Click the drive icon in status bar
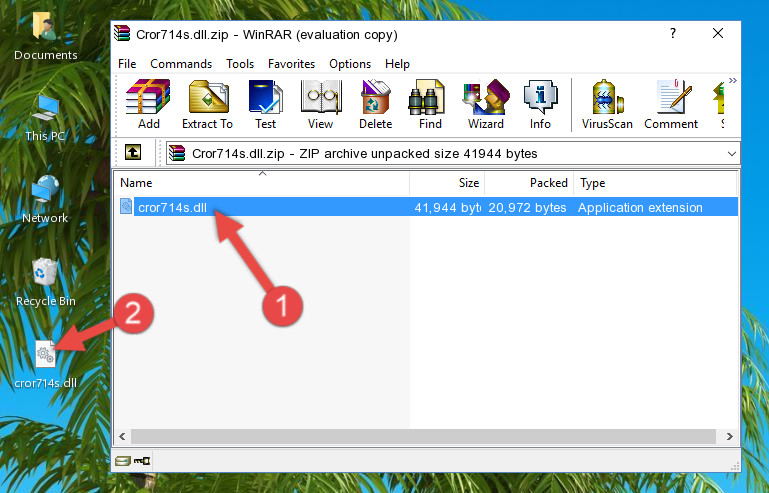Screen dimensions: 769x493 click(x=123, y=461)
